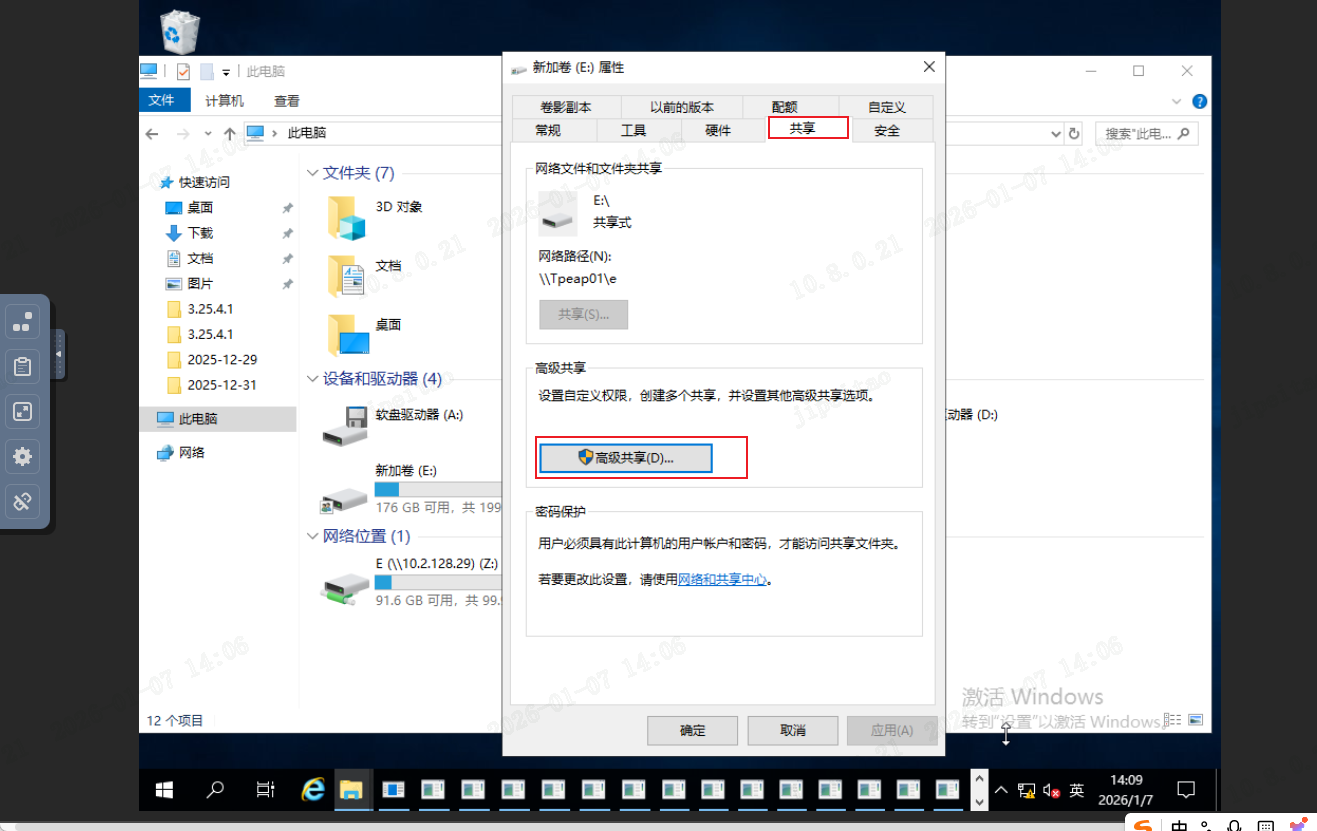Click the refresh button beside address bar
This screenshot has width=1317, height=831.
pos(1075,133)
